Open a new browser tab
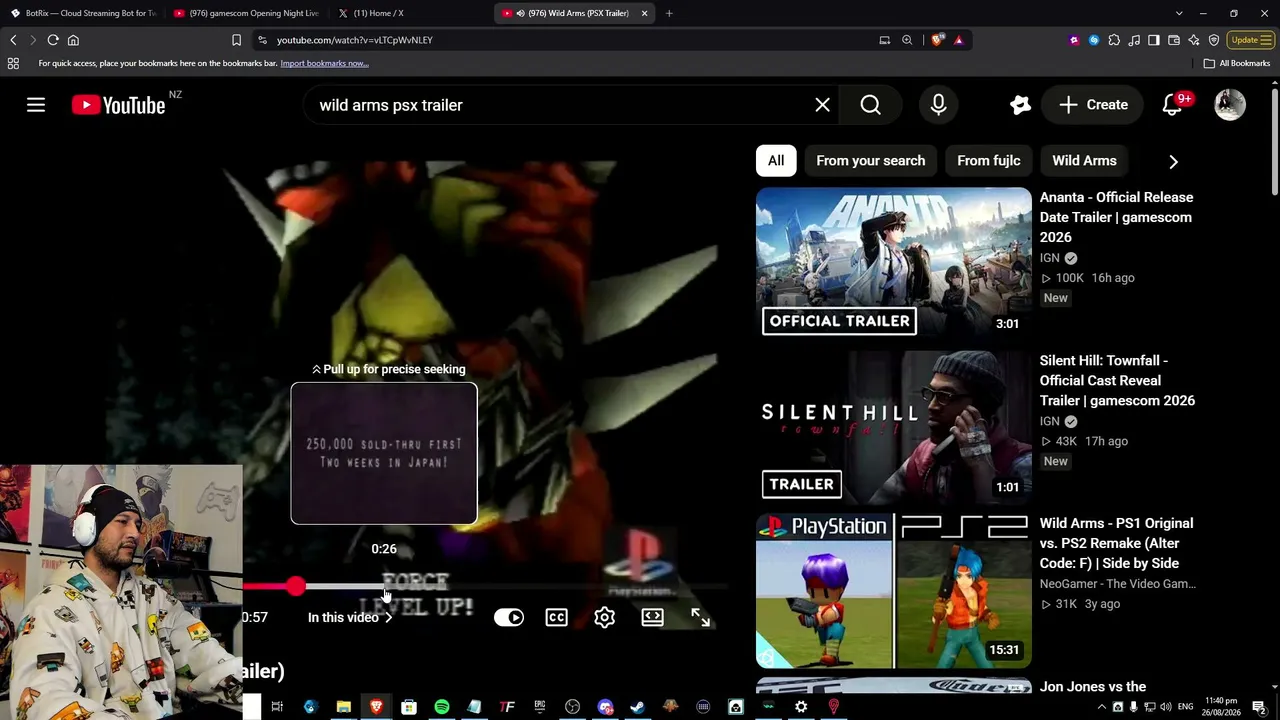The image size is (1280, 720). point(669,13)
